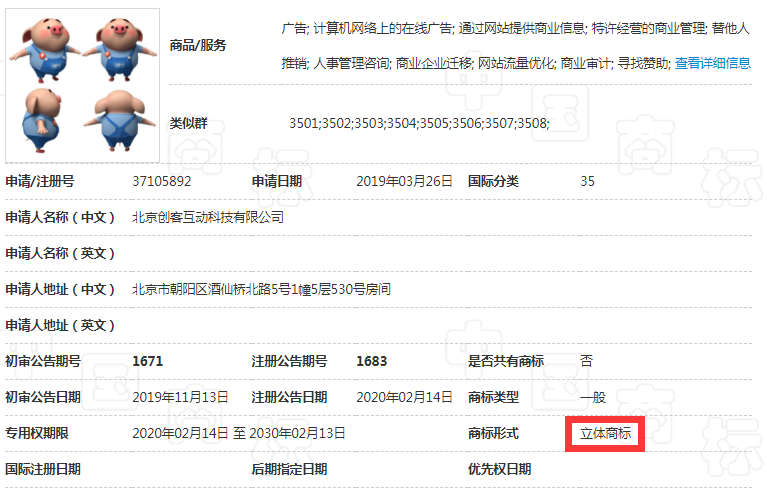Click the shared trademark value 否
The height and width of the screenshot is (489, 767).
587,361
